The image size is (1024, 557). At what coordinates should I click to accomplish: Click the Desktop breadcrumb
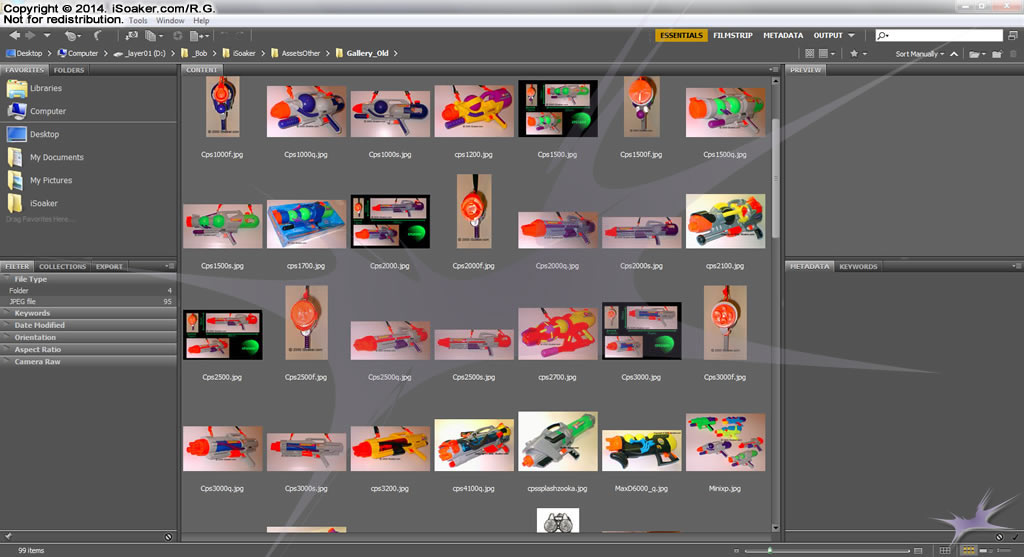click(24, 54)
